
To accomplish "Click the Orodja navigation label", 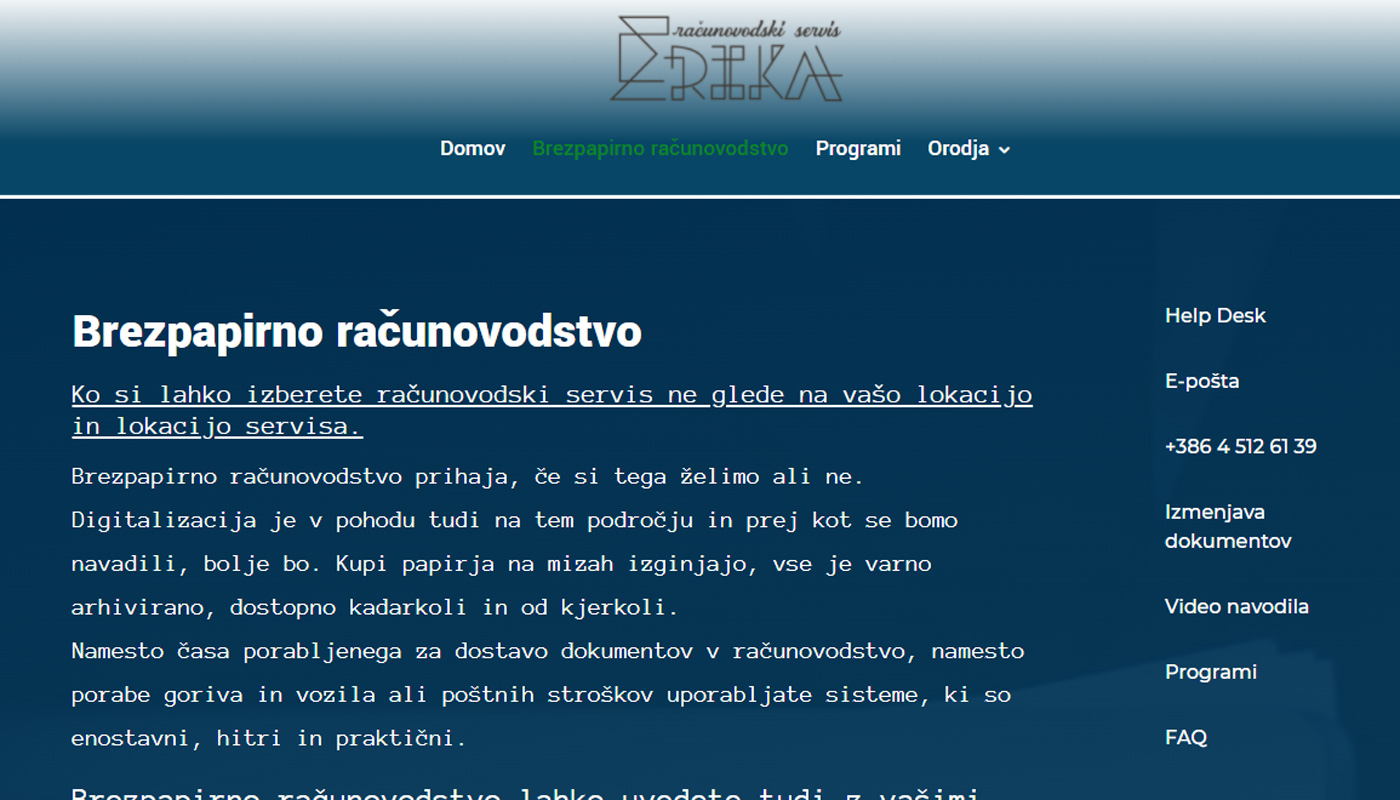I will [958, 148].
